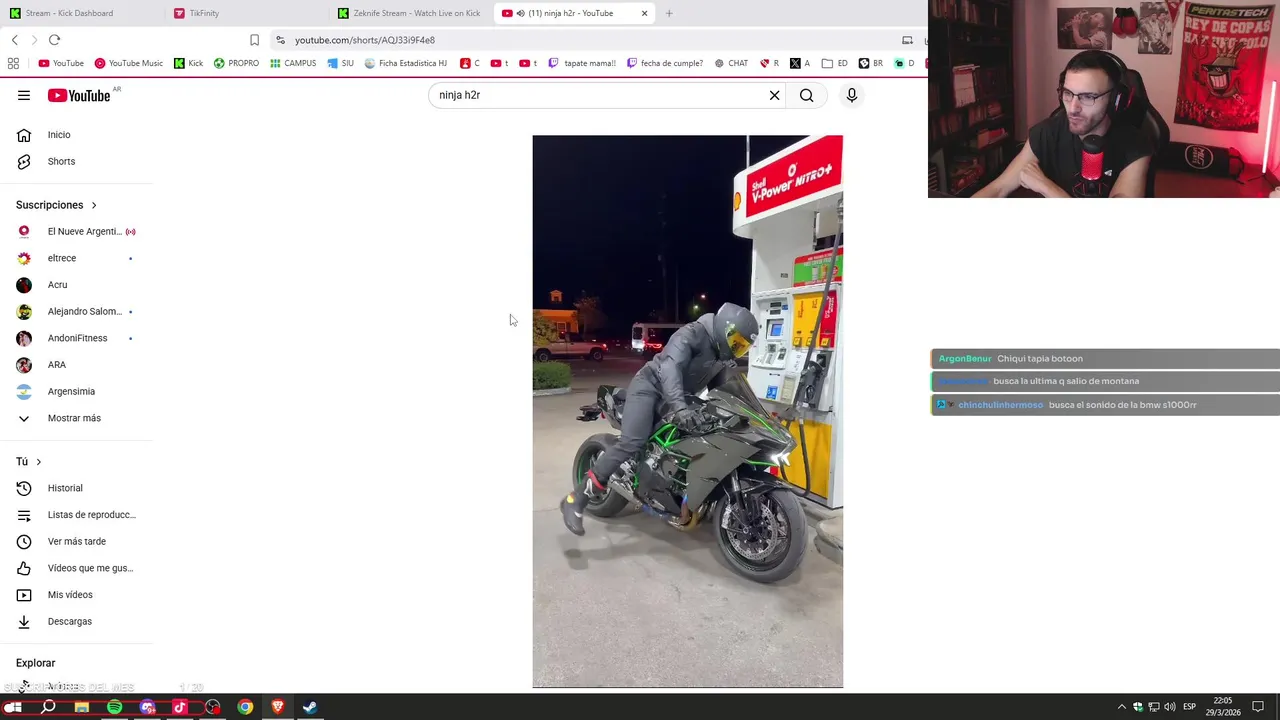Open the 'fecha de cumple?' bookmark

tap(665, 63)
